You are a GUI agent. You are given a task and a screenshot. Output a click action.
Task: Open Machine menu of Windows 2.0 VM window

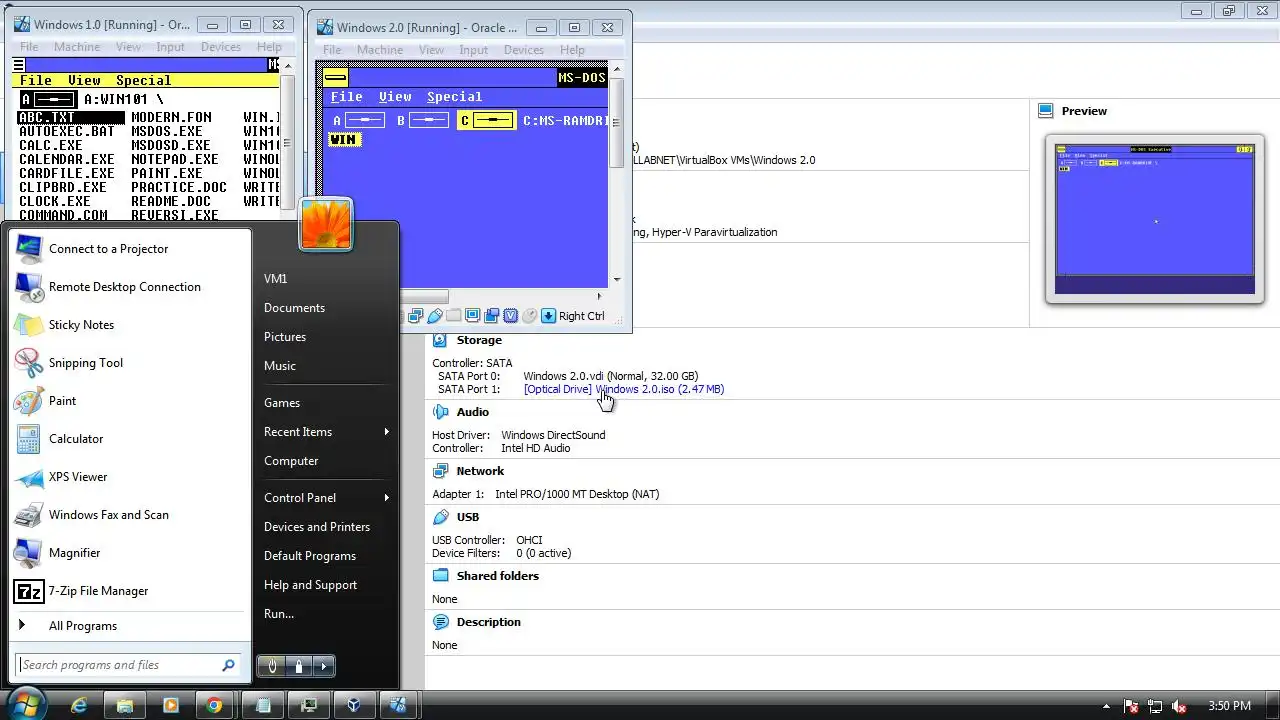380,50
